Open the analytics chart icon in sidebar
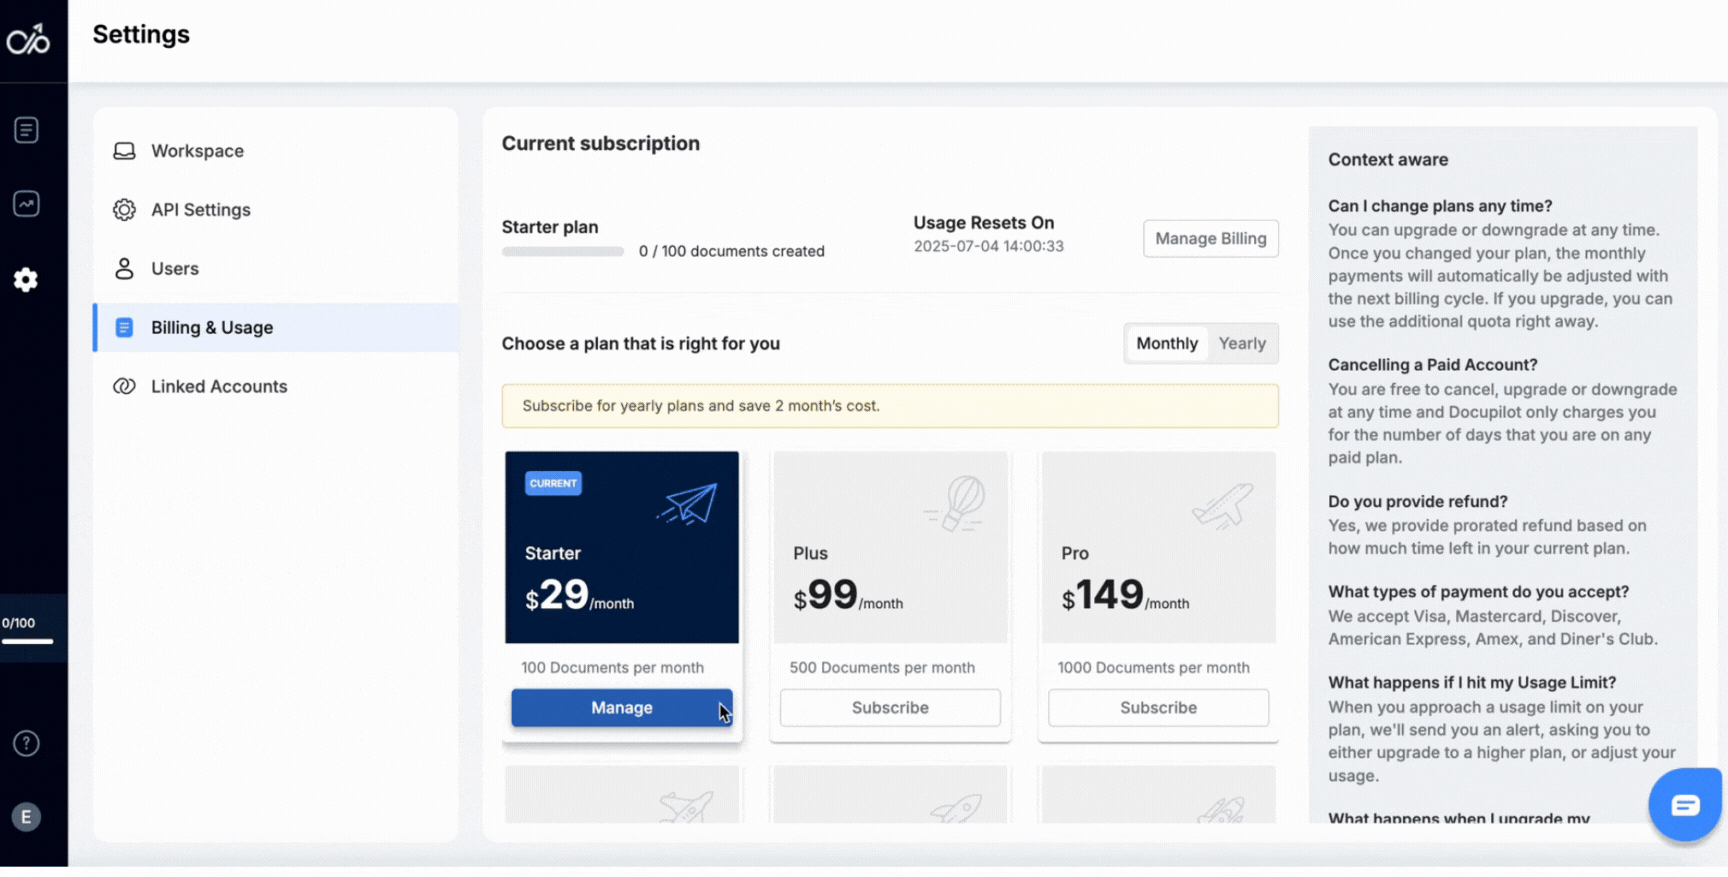 click(26, 204)
